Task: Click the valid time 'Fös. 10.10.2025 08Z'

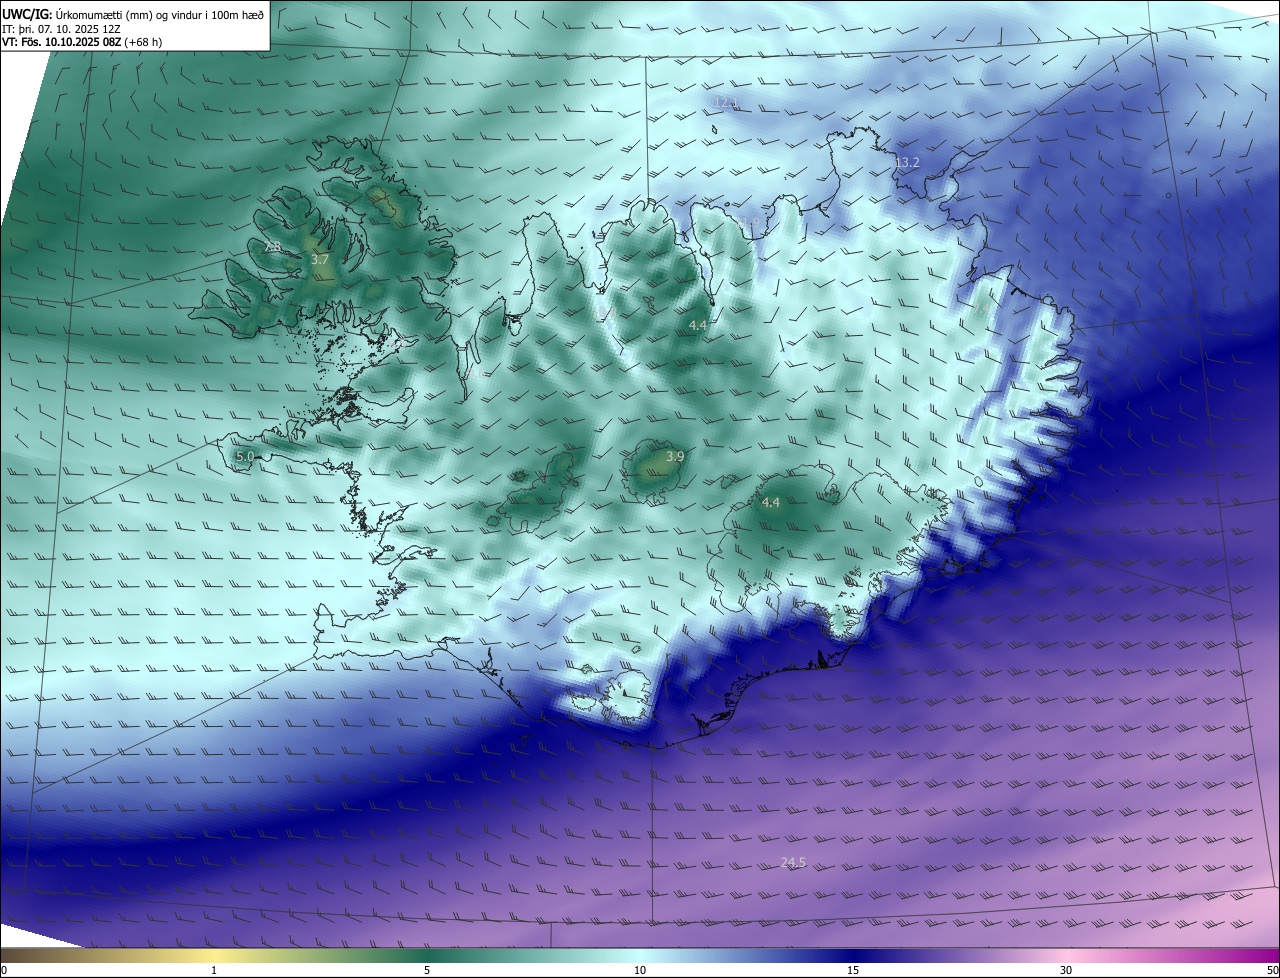Action: click(70, 42)
